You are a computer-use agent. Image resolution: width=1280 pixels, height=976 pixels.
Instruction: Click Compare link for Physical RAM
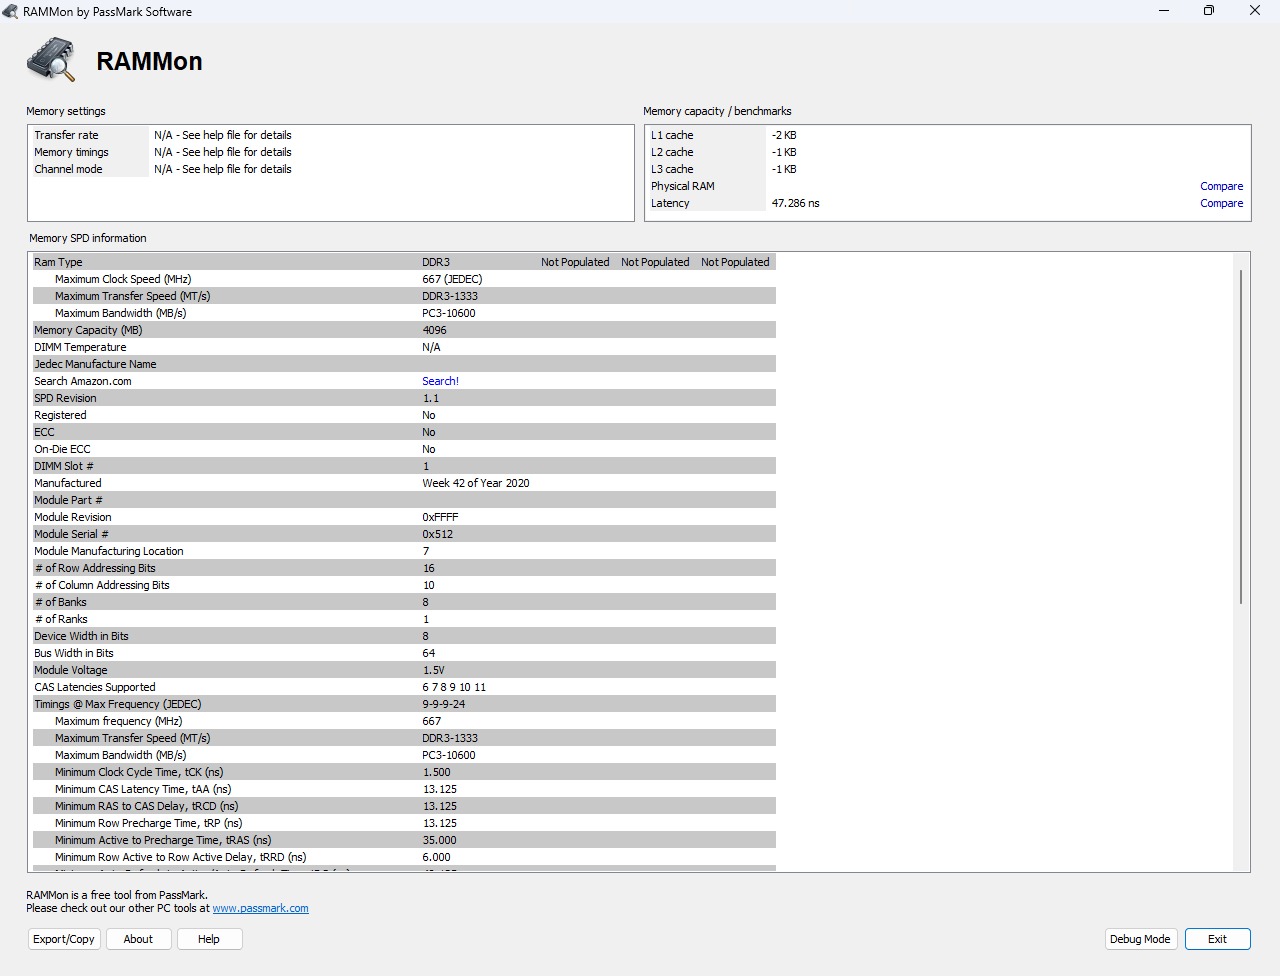click(1221, 186)
